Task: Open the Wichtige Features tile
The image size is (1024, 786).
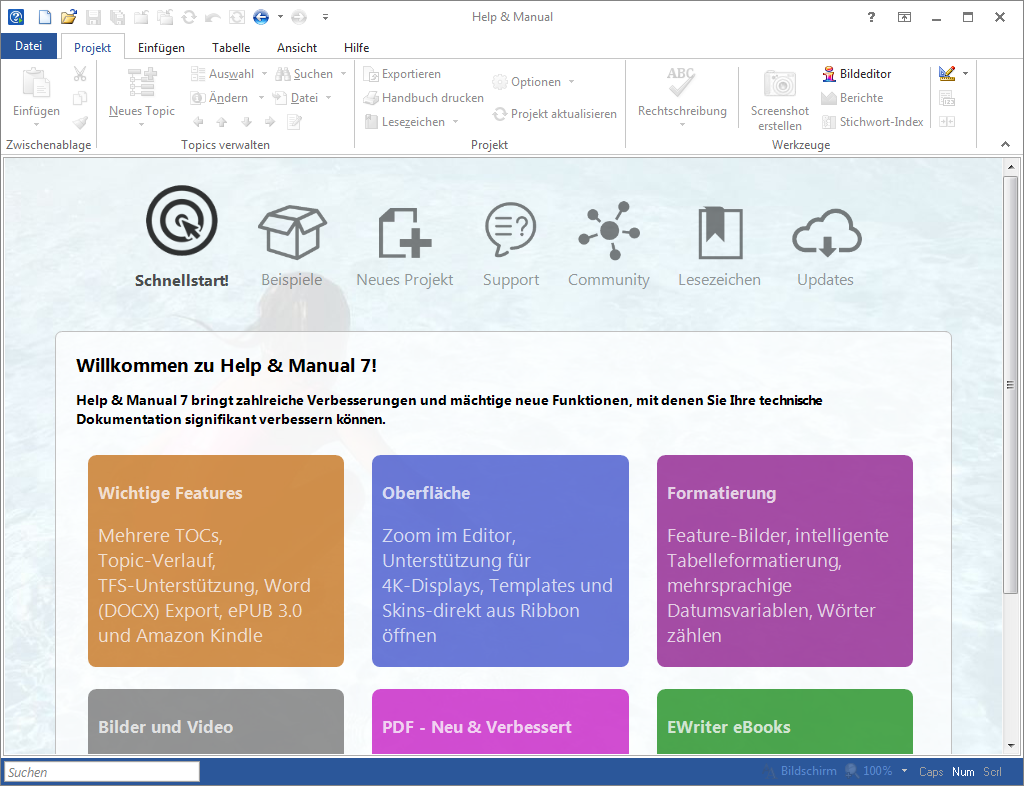Action: [216, 561]
